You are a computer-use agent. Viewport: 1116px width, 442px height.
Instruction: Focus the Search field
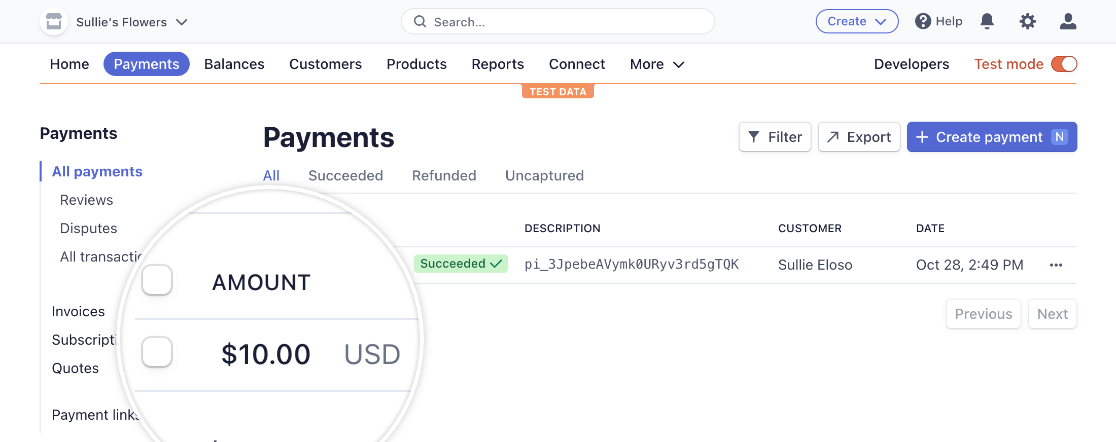tap(557, 21)
